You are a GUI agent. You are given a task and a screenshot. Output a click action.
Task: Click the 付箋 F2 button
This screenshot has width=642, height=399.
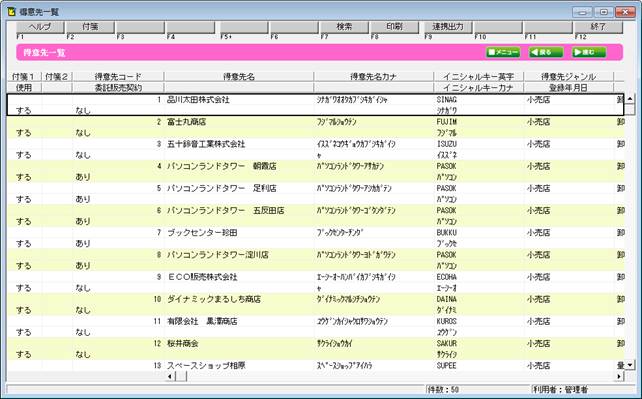90,27
